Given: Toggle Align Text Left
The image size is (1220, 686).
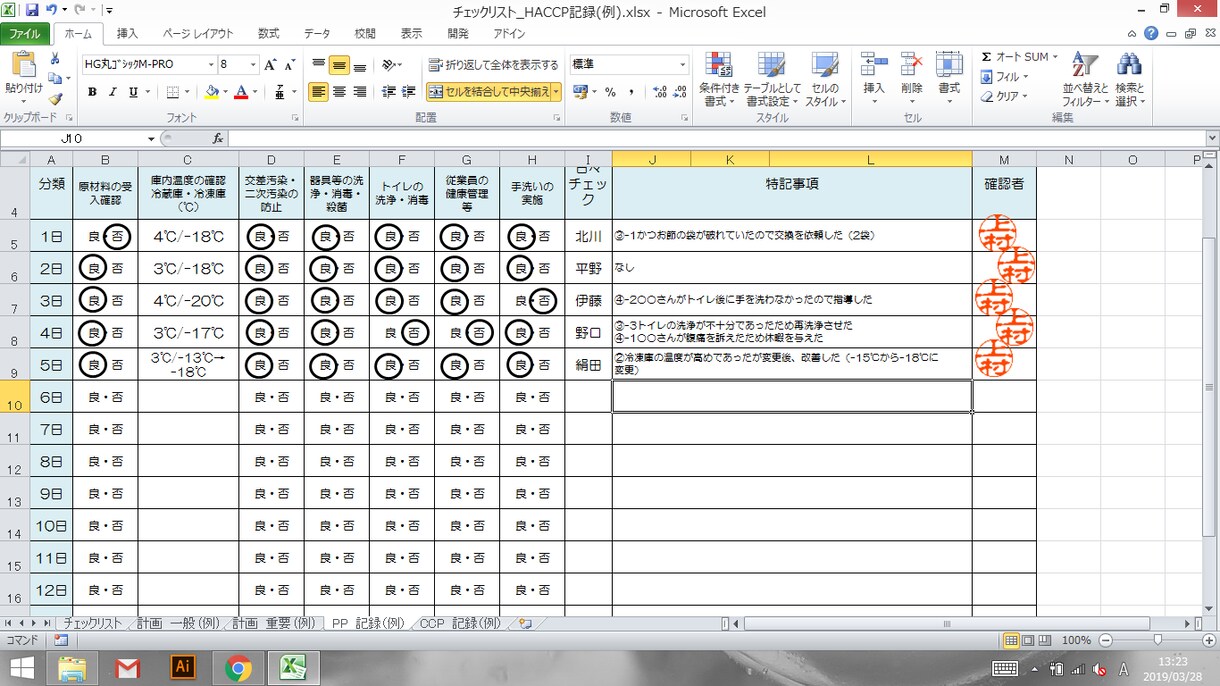Looking at the screenshot, I should [x=318, y=92].
